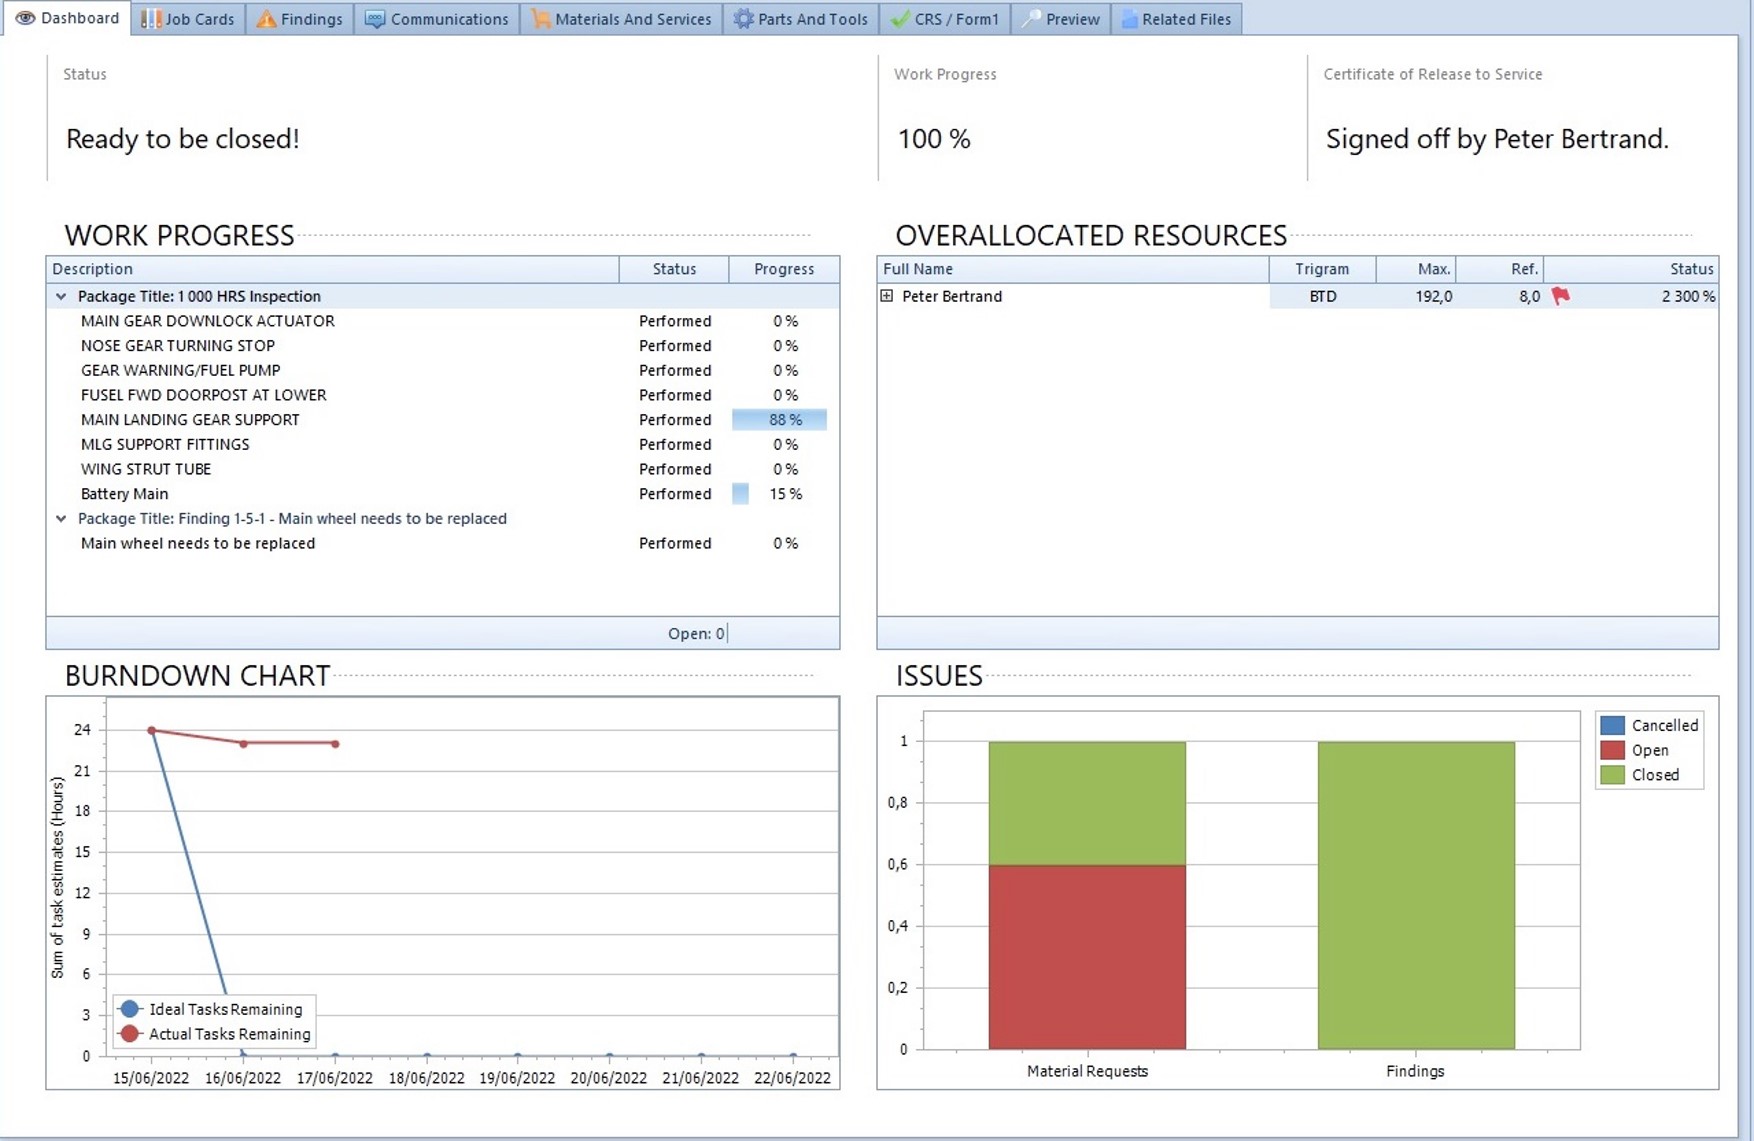The image size is (1754, 1141).
Task: Click the Parts And Tools gear icon
Action: tap(743, 19)
